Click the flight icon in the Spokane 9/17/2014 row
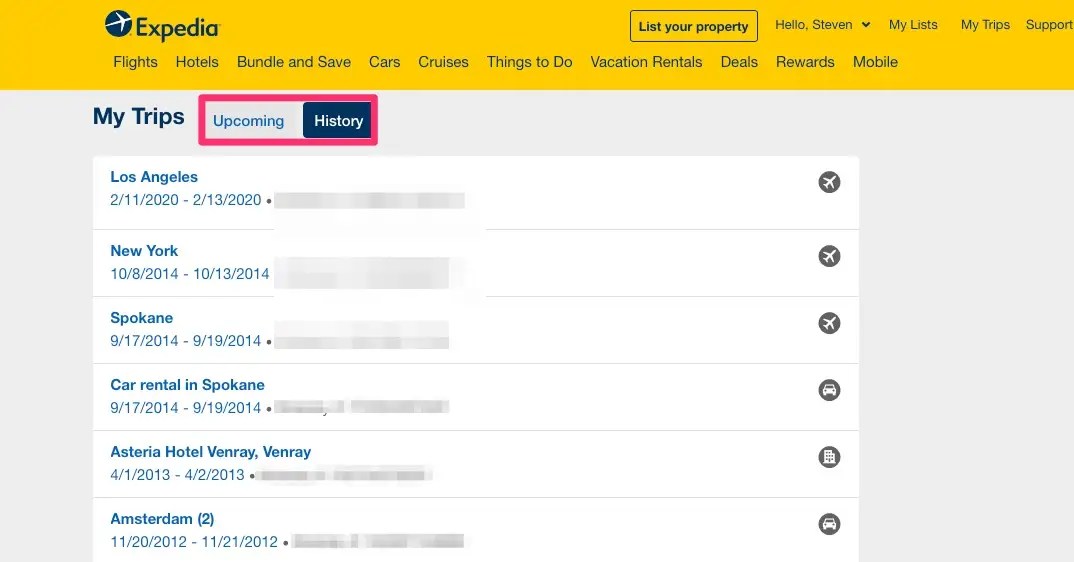The image size is (1074, 562). 829,323
